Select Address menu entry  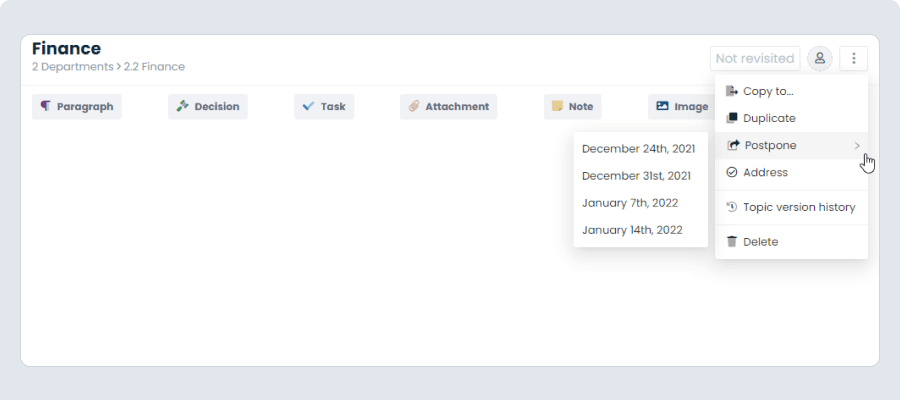(x=765, y=172)
